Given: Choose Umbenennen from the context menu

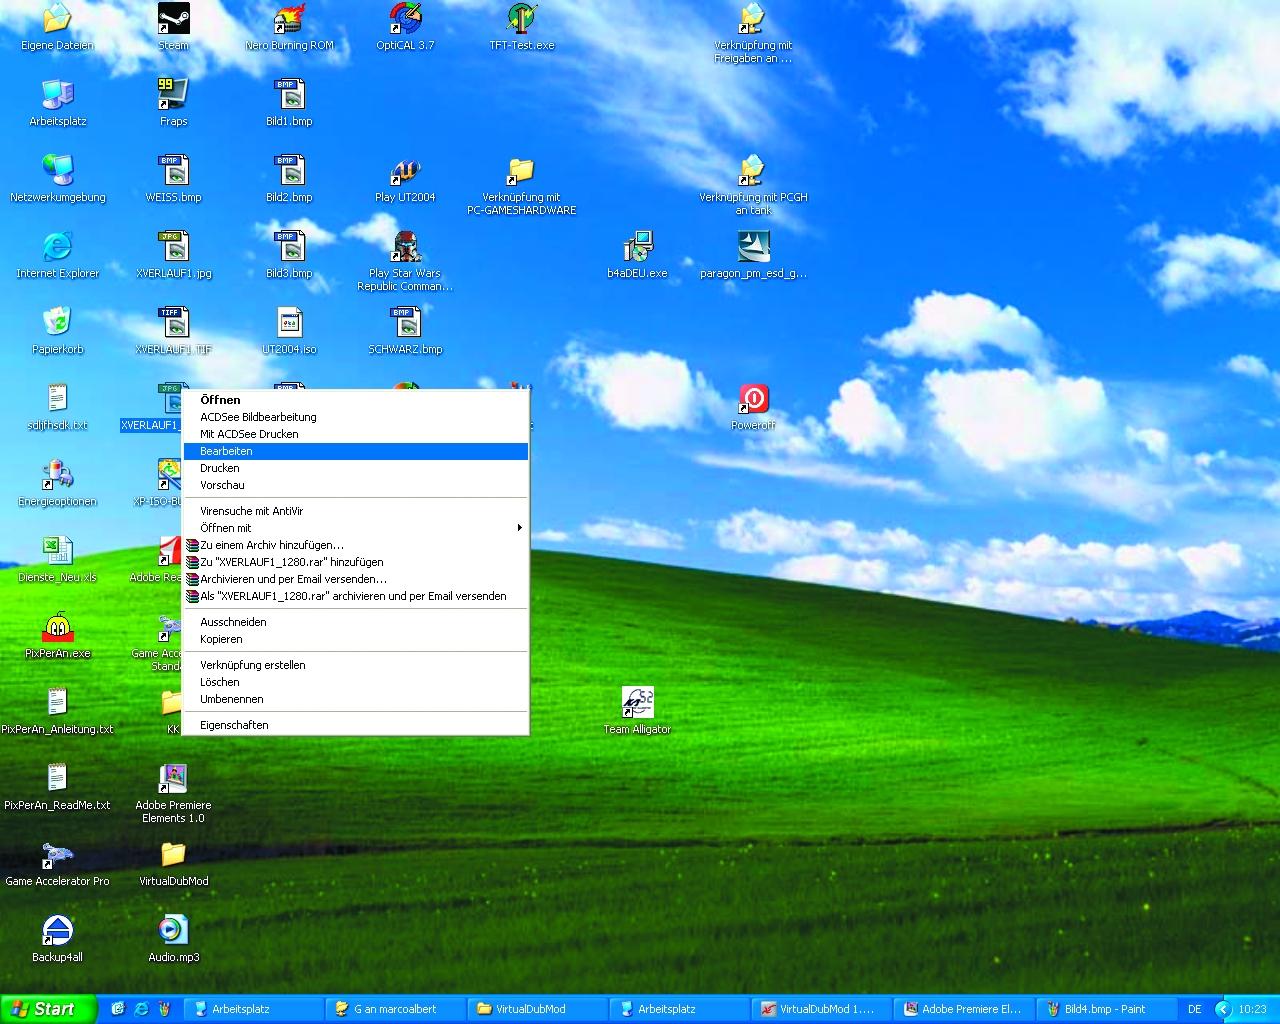Looking at the screenshot, I should tap(356, 699).
